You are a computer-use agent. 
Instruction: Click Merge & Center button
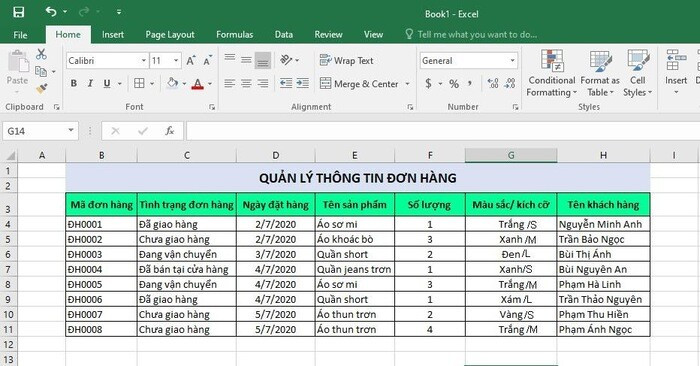[359, 83]
